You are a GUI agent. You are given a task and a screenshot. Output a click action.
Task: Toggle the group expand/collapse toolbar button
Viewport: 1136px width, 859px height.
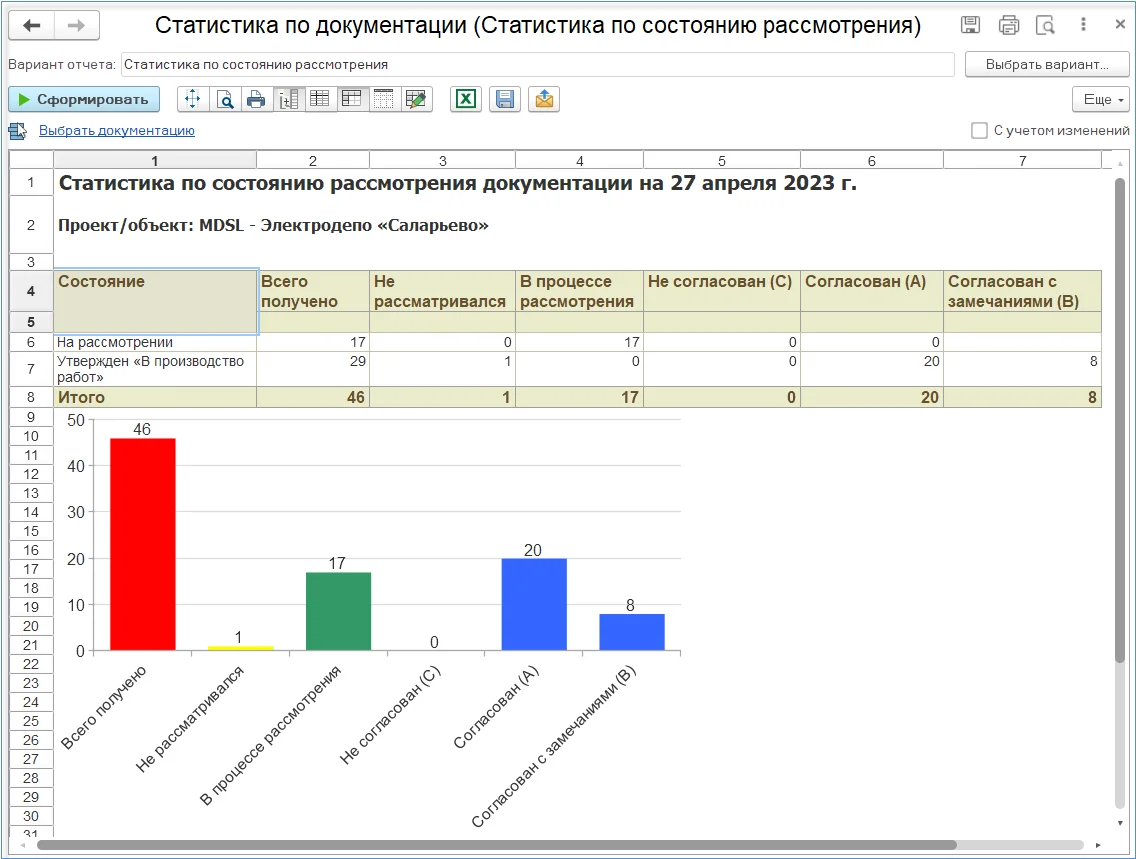click(x=289, y=99)
